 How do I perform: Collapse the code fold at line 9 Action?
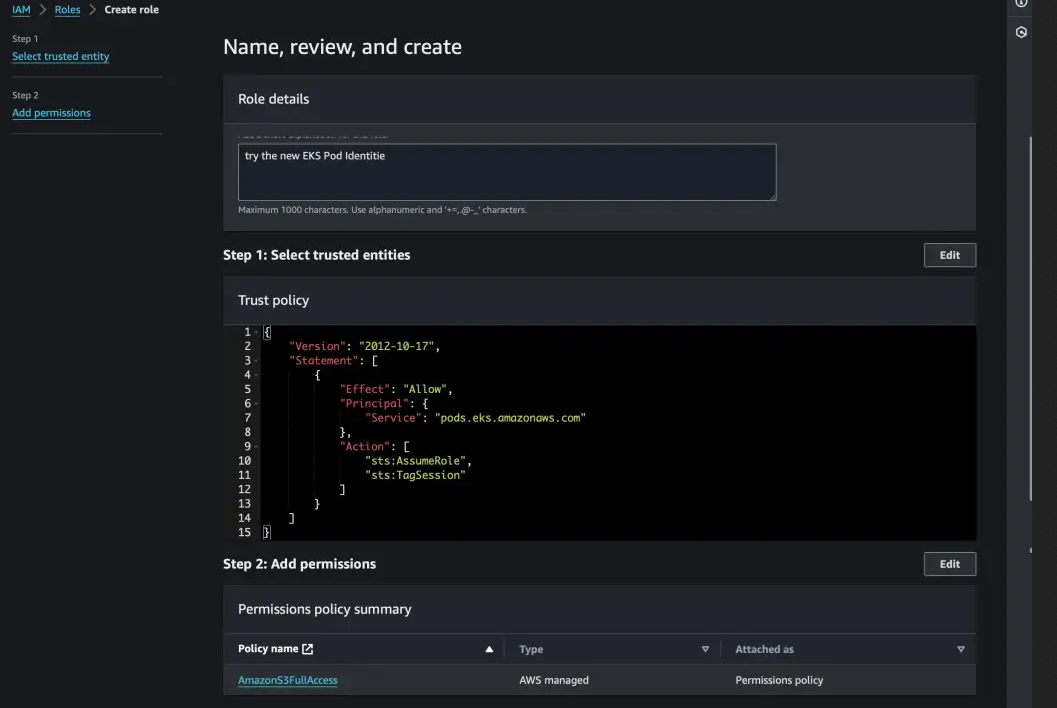(256, 446)
